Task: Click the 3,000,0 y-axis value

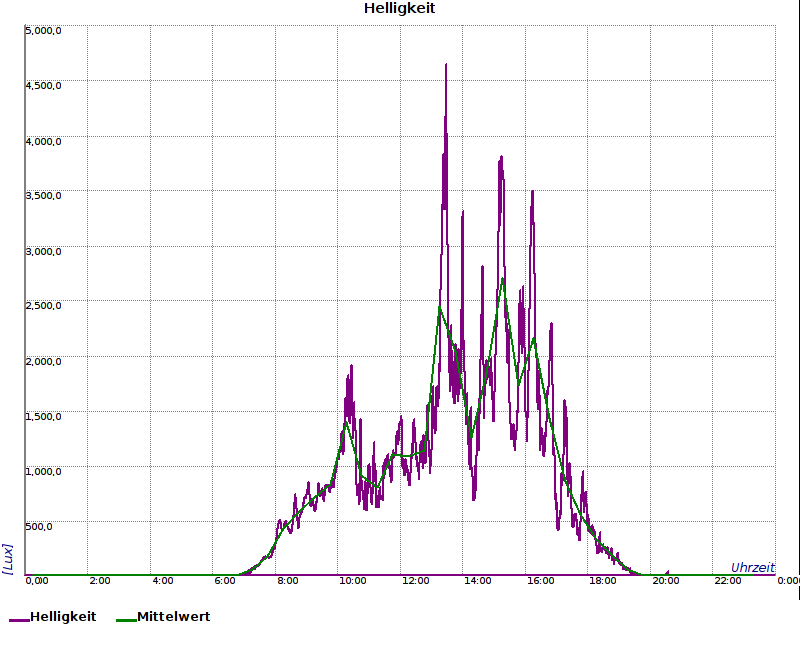Action: pyautogui.click(x=43, y=251)
